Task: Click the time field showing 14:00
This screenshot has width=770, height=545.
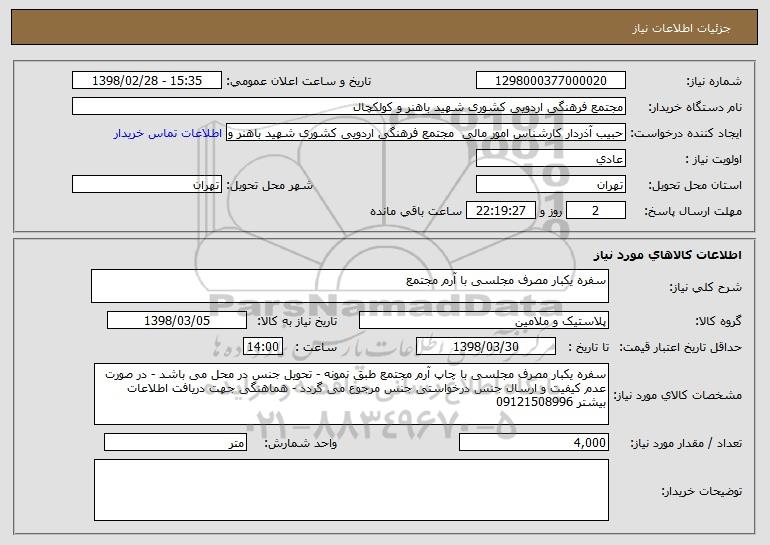Action: click(263, 347)
